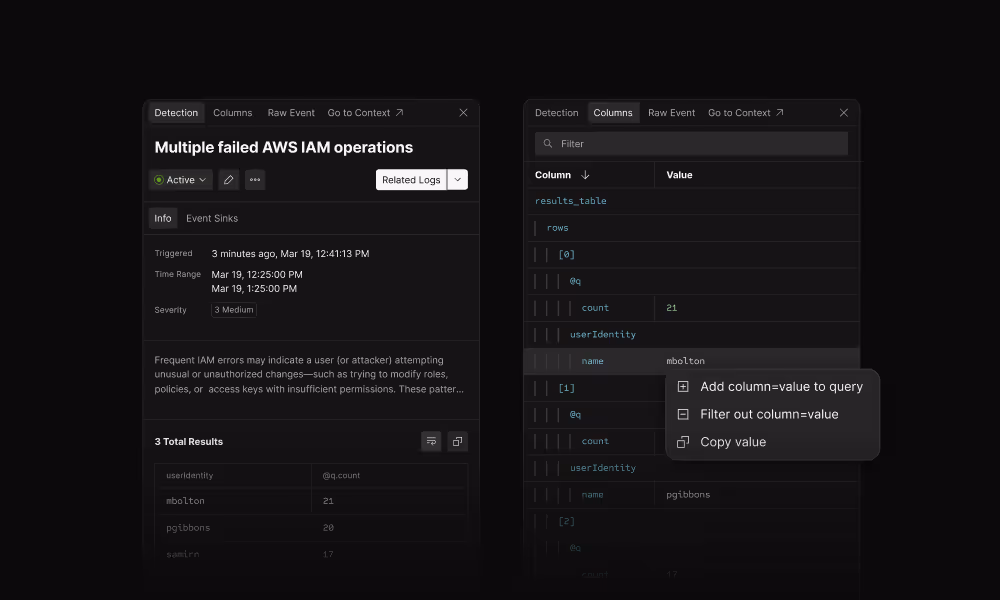Click mbolton in the results table
The image size is (1000, 600).
186,501
